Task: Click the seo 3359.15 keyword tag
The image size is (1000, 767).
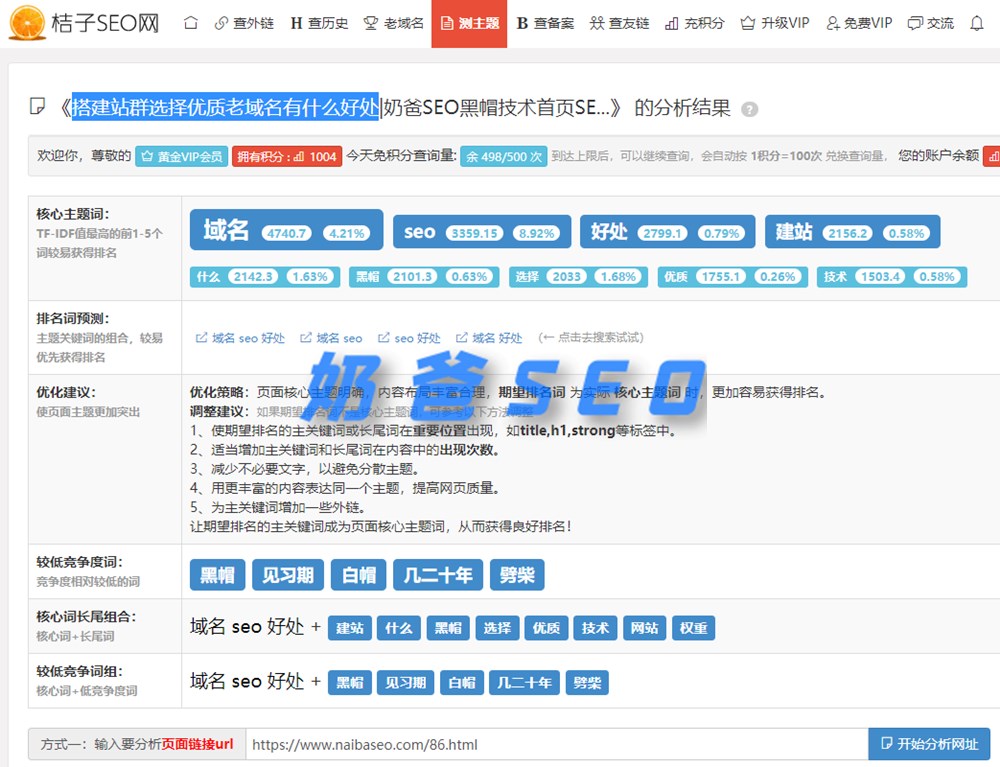Action: click(x=482, y=232)
